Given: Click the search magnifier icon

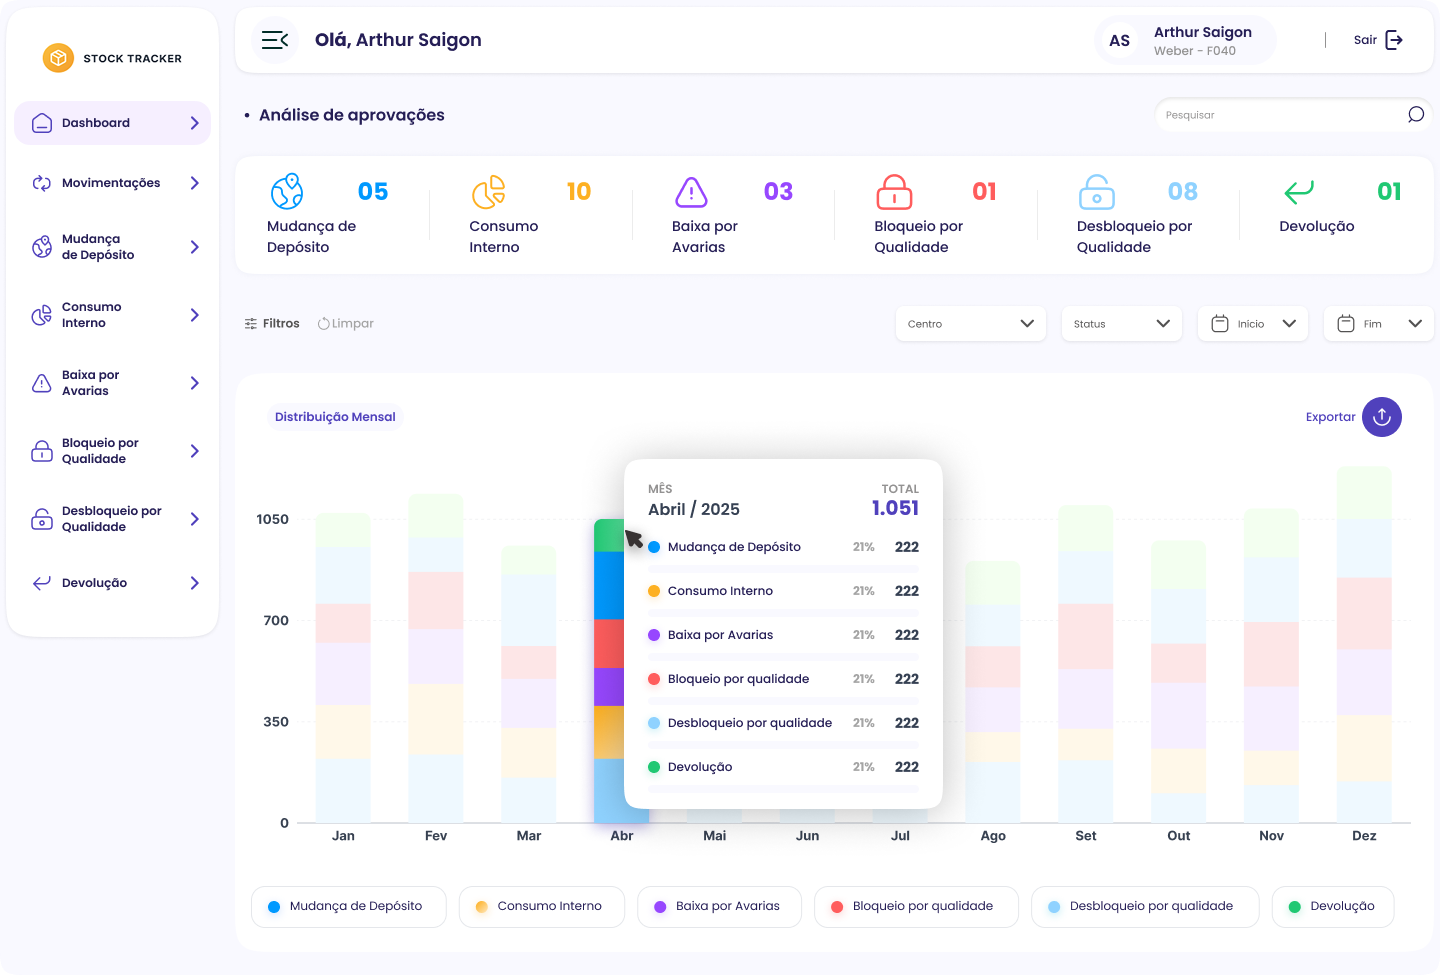Looking at the screenshot, I should click(1416, 115).
